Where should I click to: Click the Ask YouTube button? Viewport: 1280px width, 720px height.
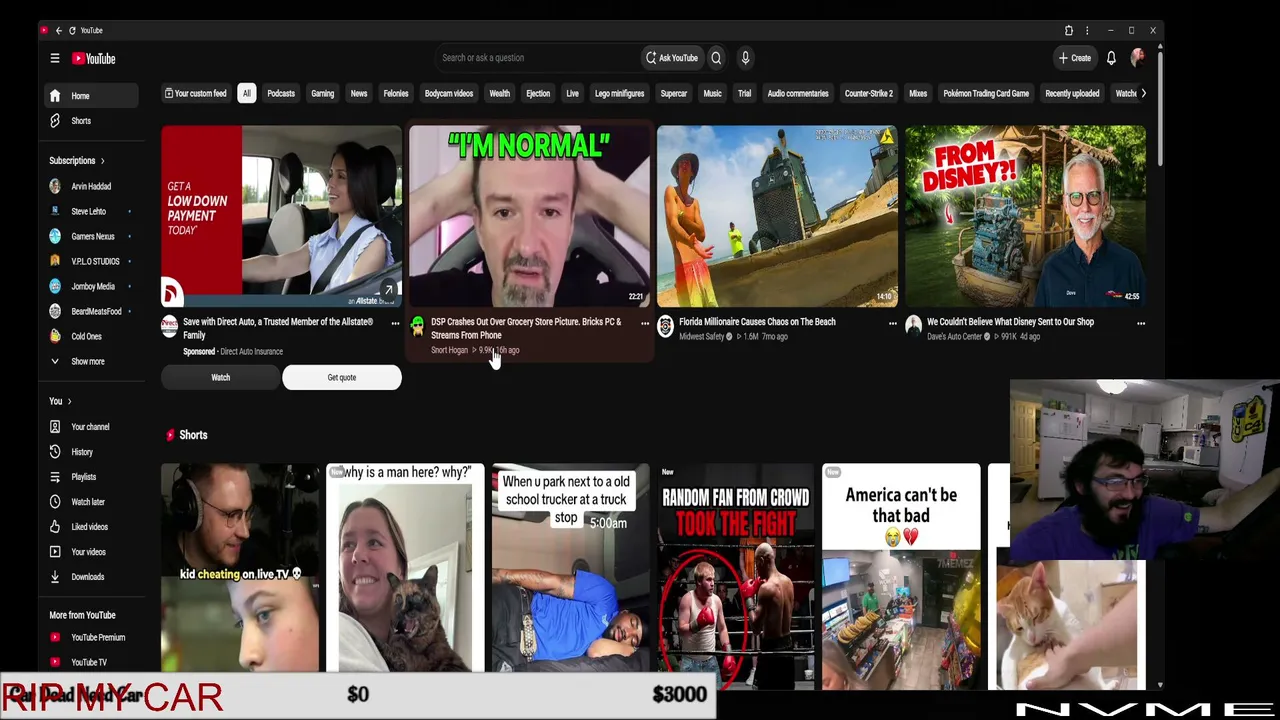(x=671, y=58)
